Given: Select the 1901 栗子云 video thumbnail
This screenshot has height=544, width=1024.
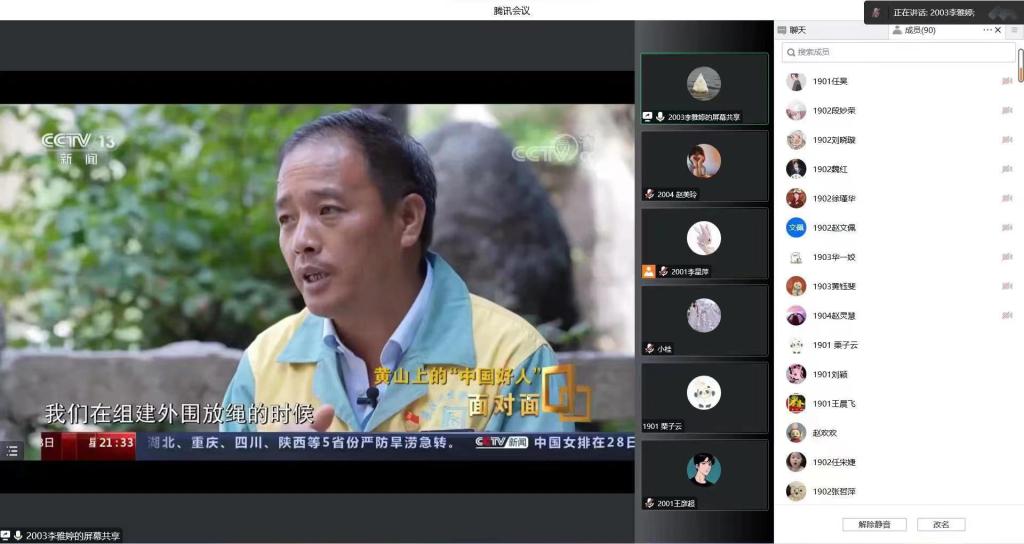Looking at the screenshot, I should point(704,397).
